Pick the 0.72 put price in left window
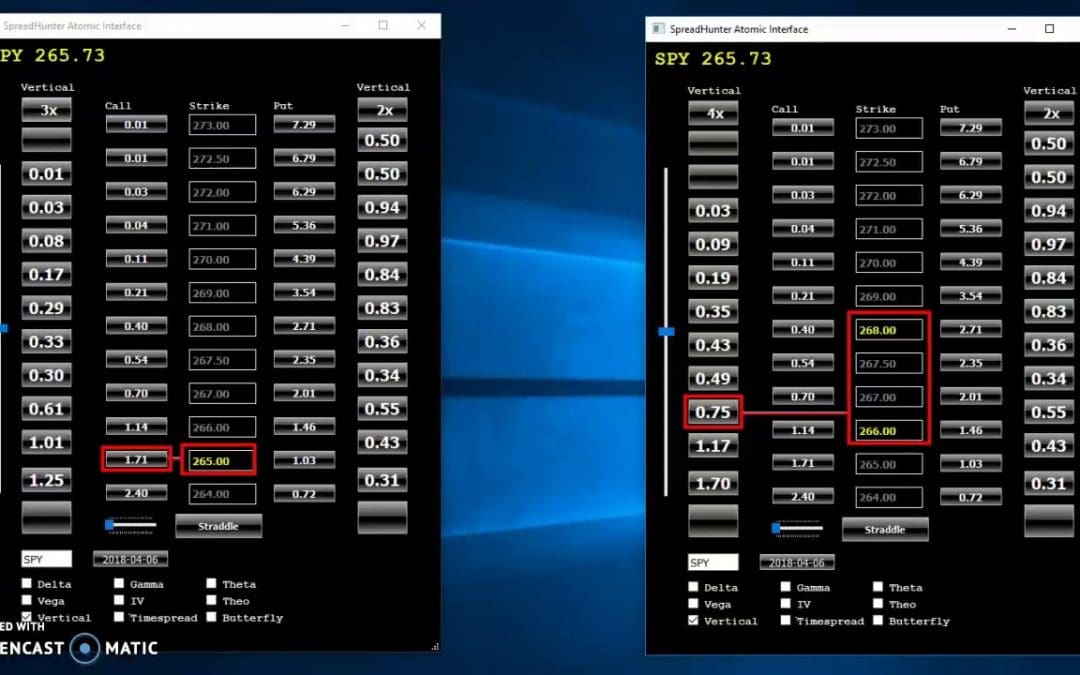Screen dimensions: 1080x675 [304, 493]
